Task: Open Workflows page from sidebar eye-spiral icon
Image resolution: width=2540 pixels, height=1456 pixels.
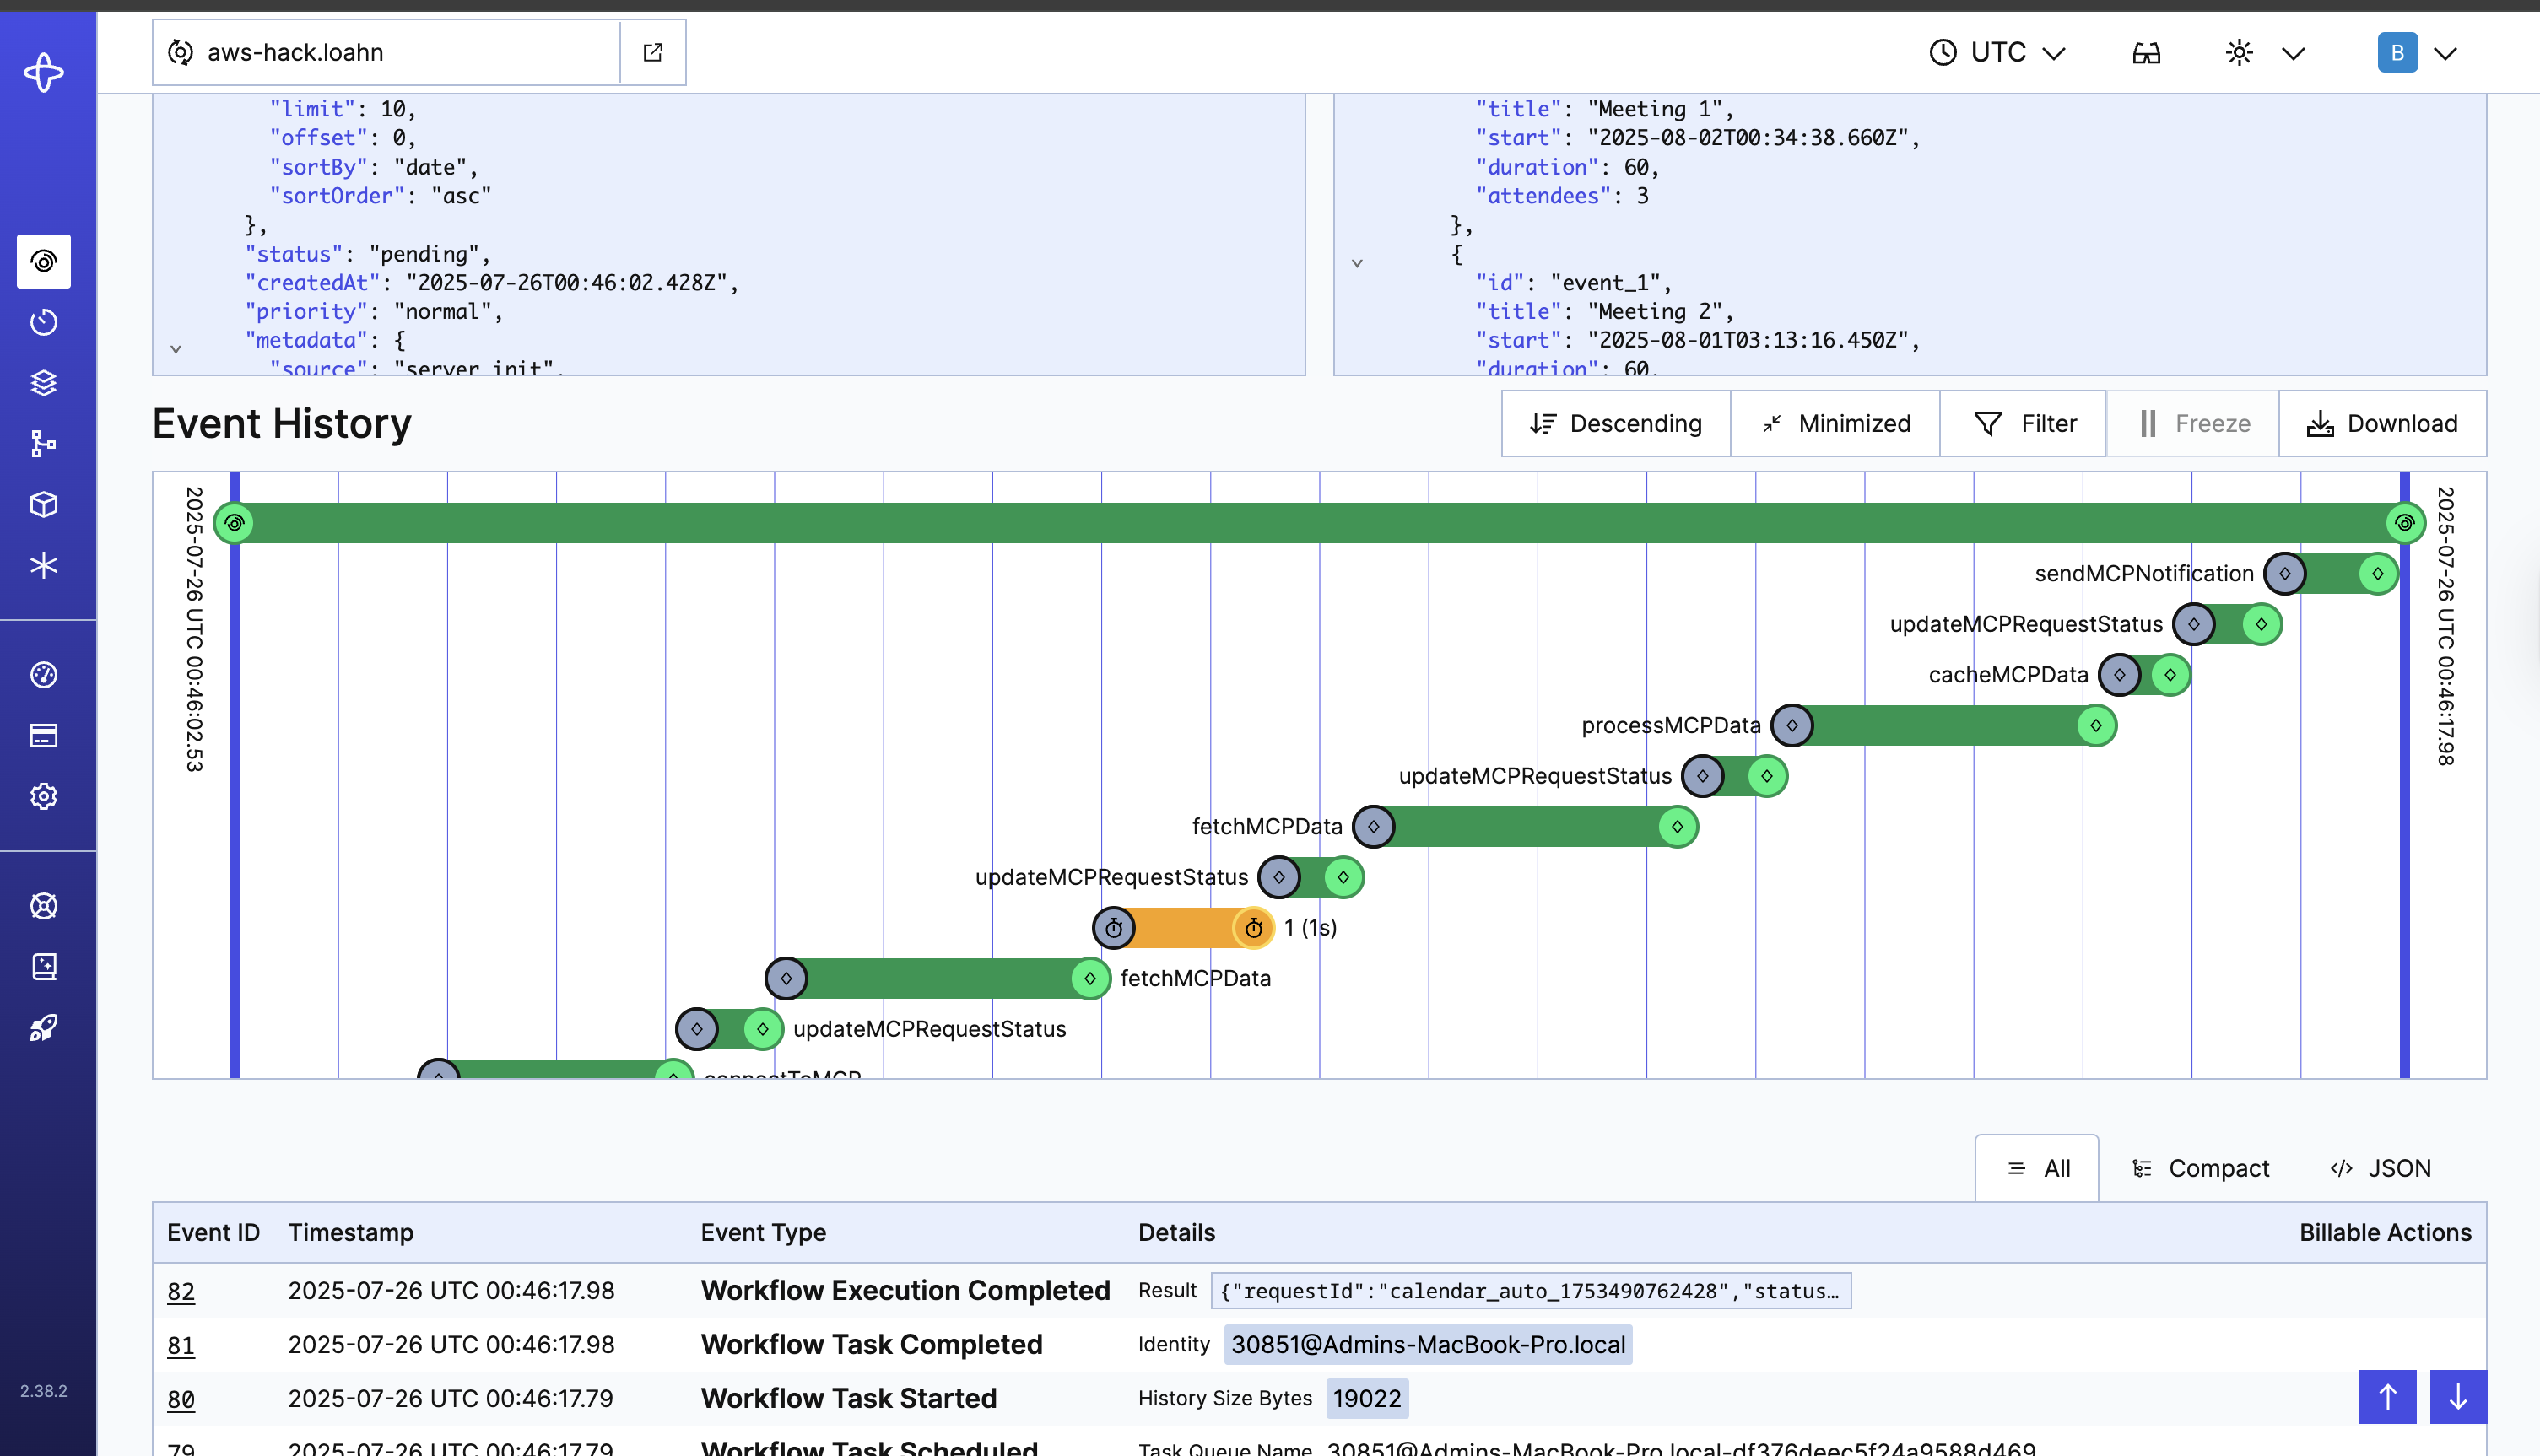Action: tap(43, 261)
